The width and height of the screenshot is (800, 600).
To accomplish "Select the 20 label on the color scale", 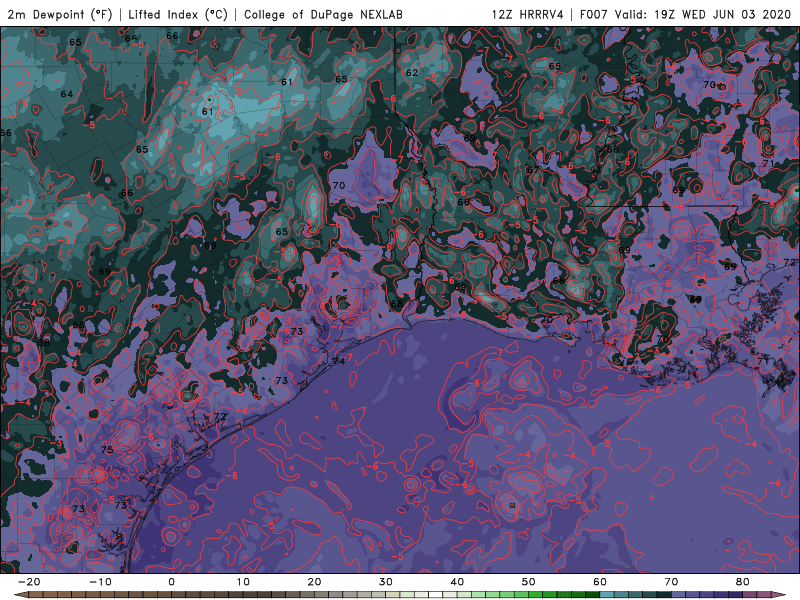I will [314, 582].
